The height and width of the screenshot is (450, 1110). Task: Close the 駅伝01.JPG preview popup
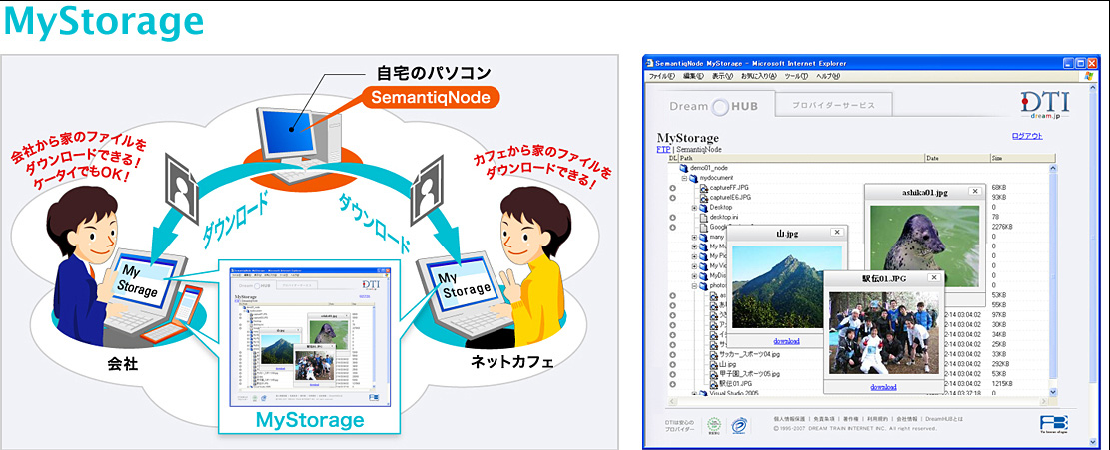(x=934, y=277)
